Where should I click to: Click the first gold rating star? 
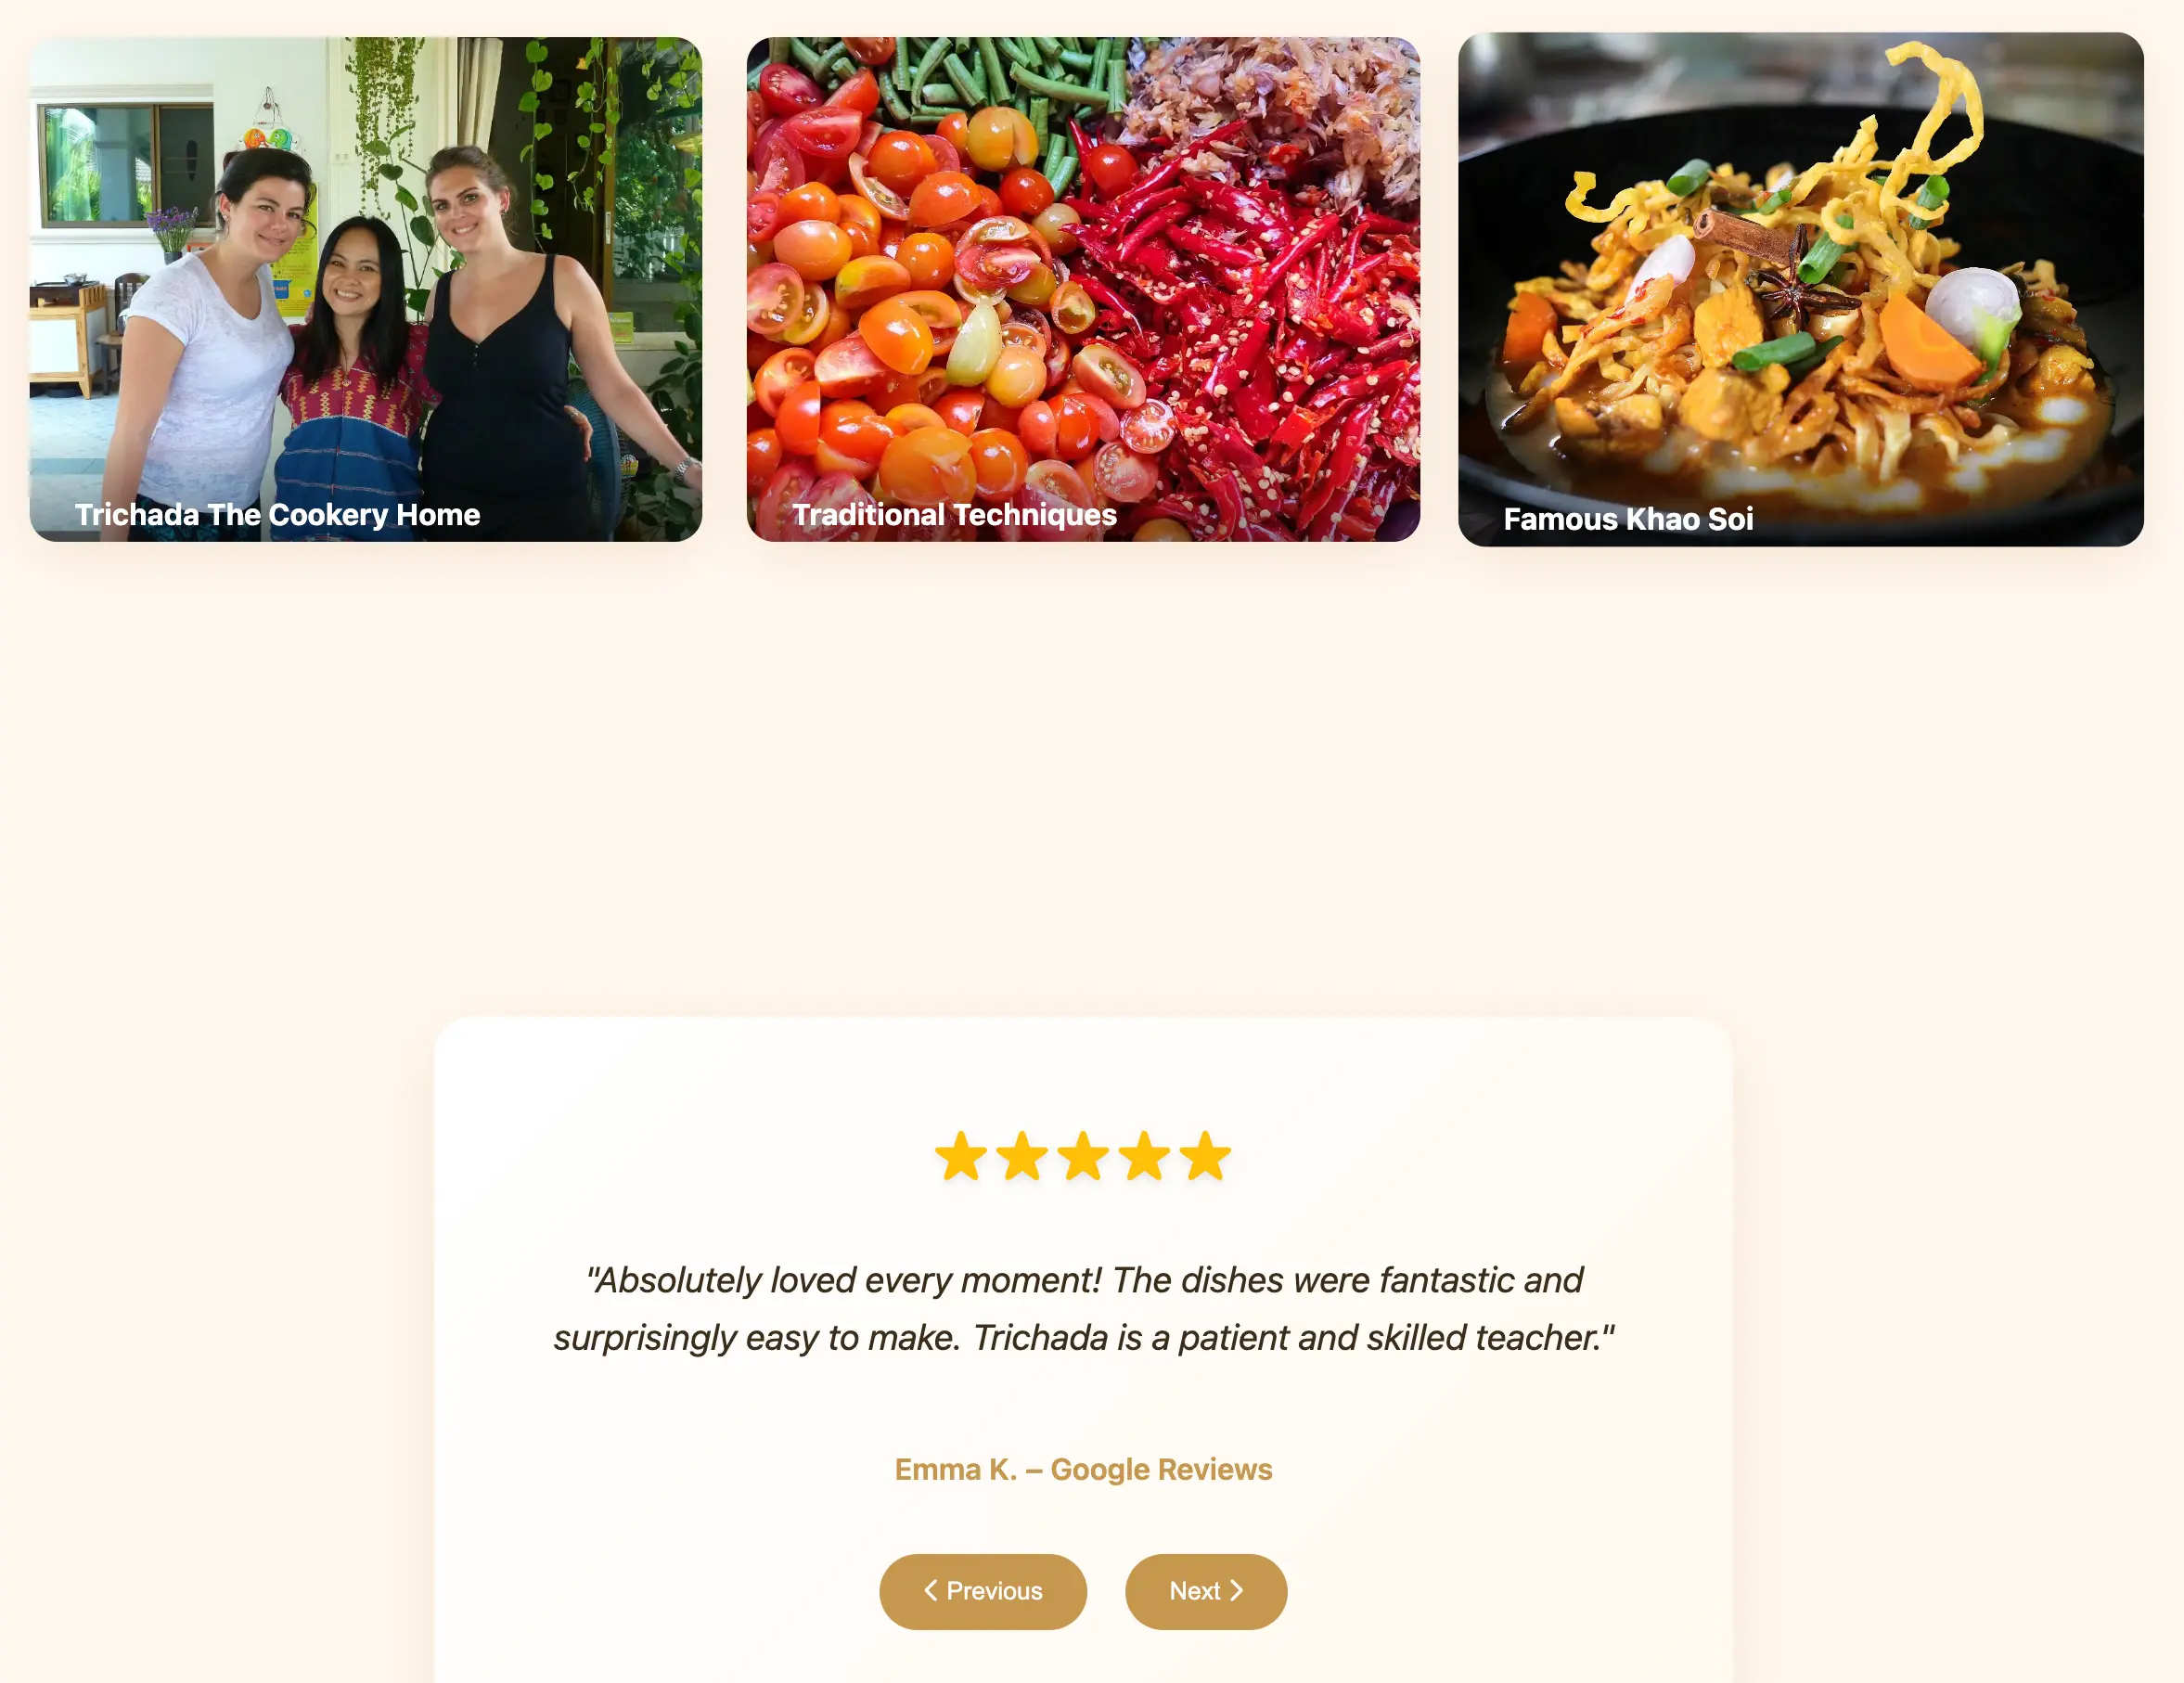pyautogui.click(x=961, y=1156)
